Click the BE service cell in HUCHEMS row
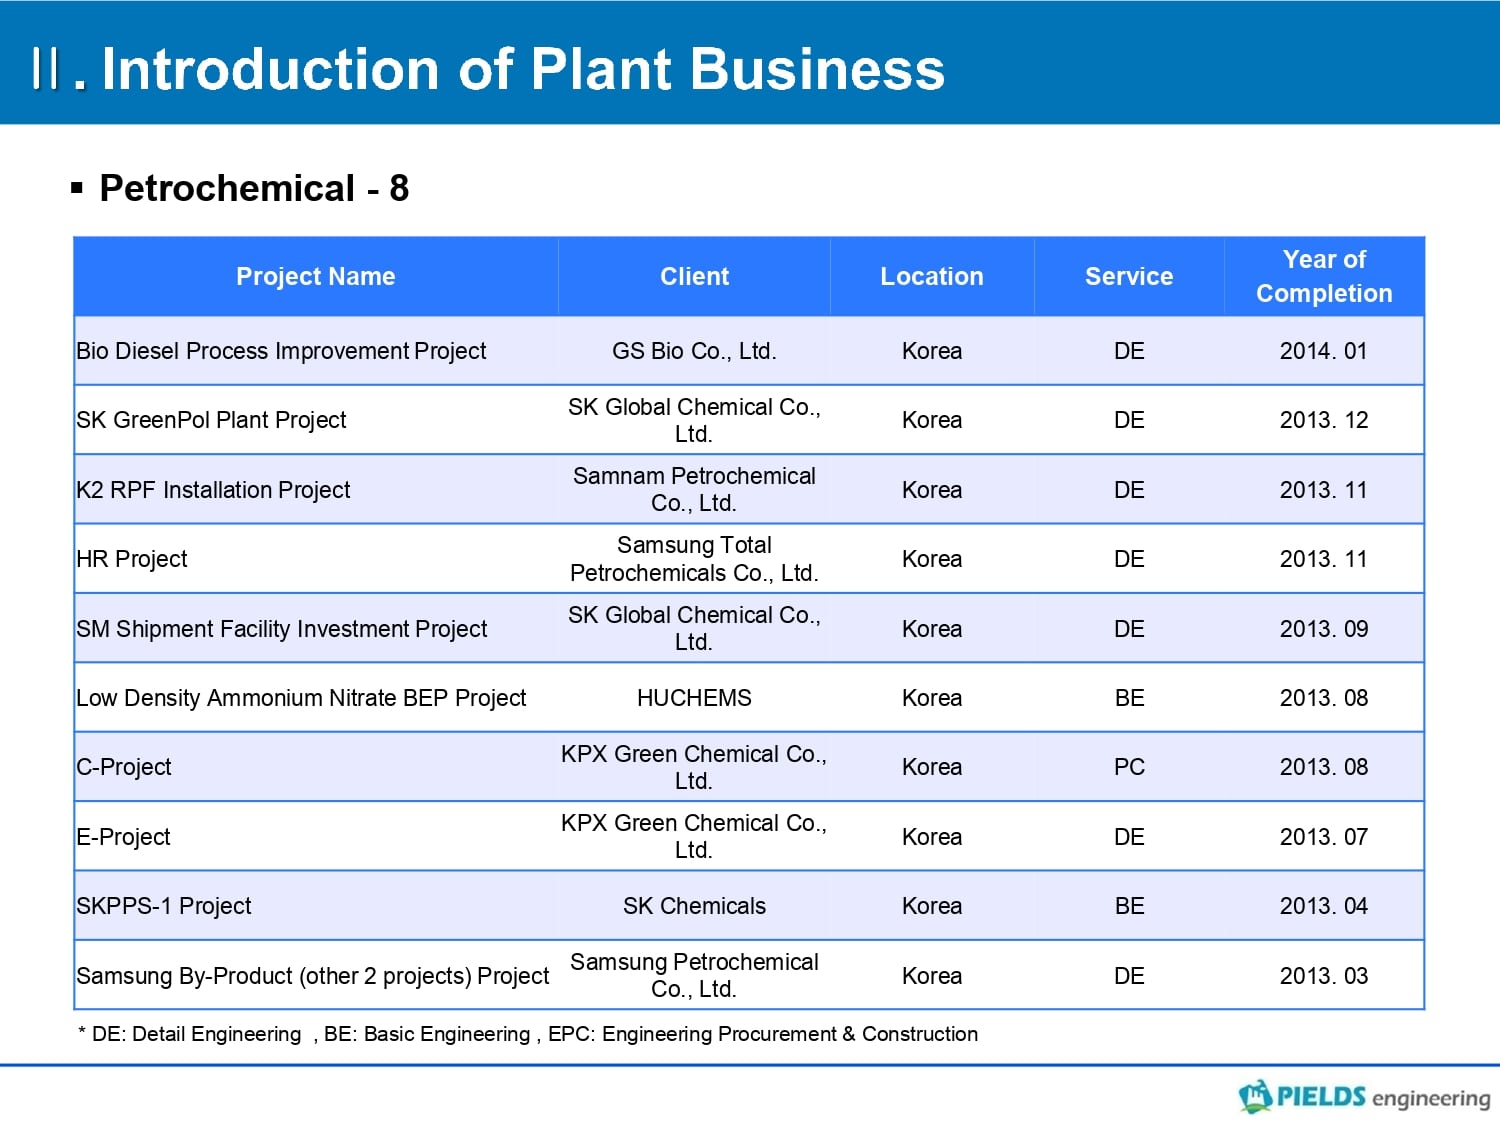The image size is (1500, 1125). (x=1129, y=698)
